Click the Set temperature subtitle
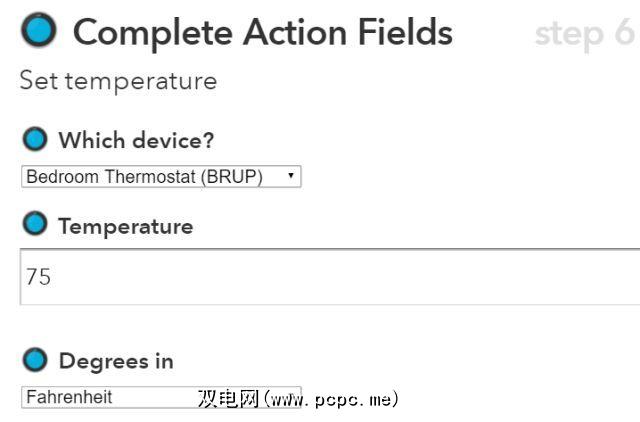 point(118,81)
